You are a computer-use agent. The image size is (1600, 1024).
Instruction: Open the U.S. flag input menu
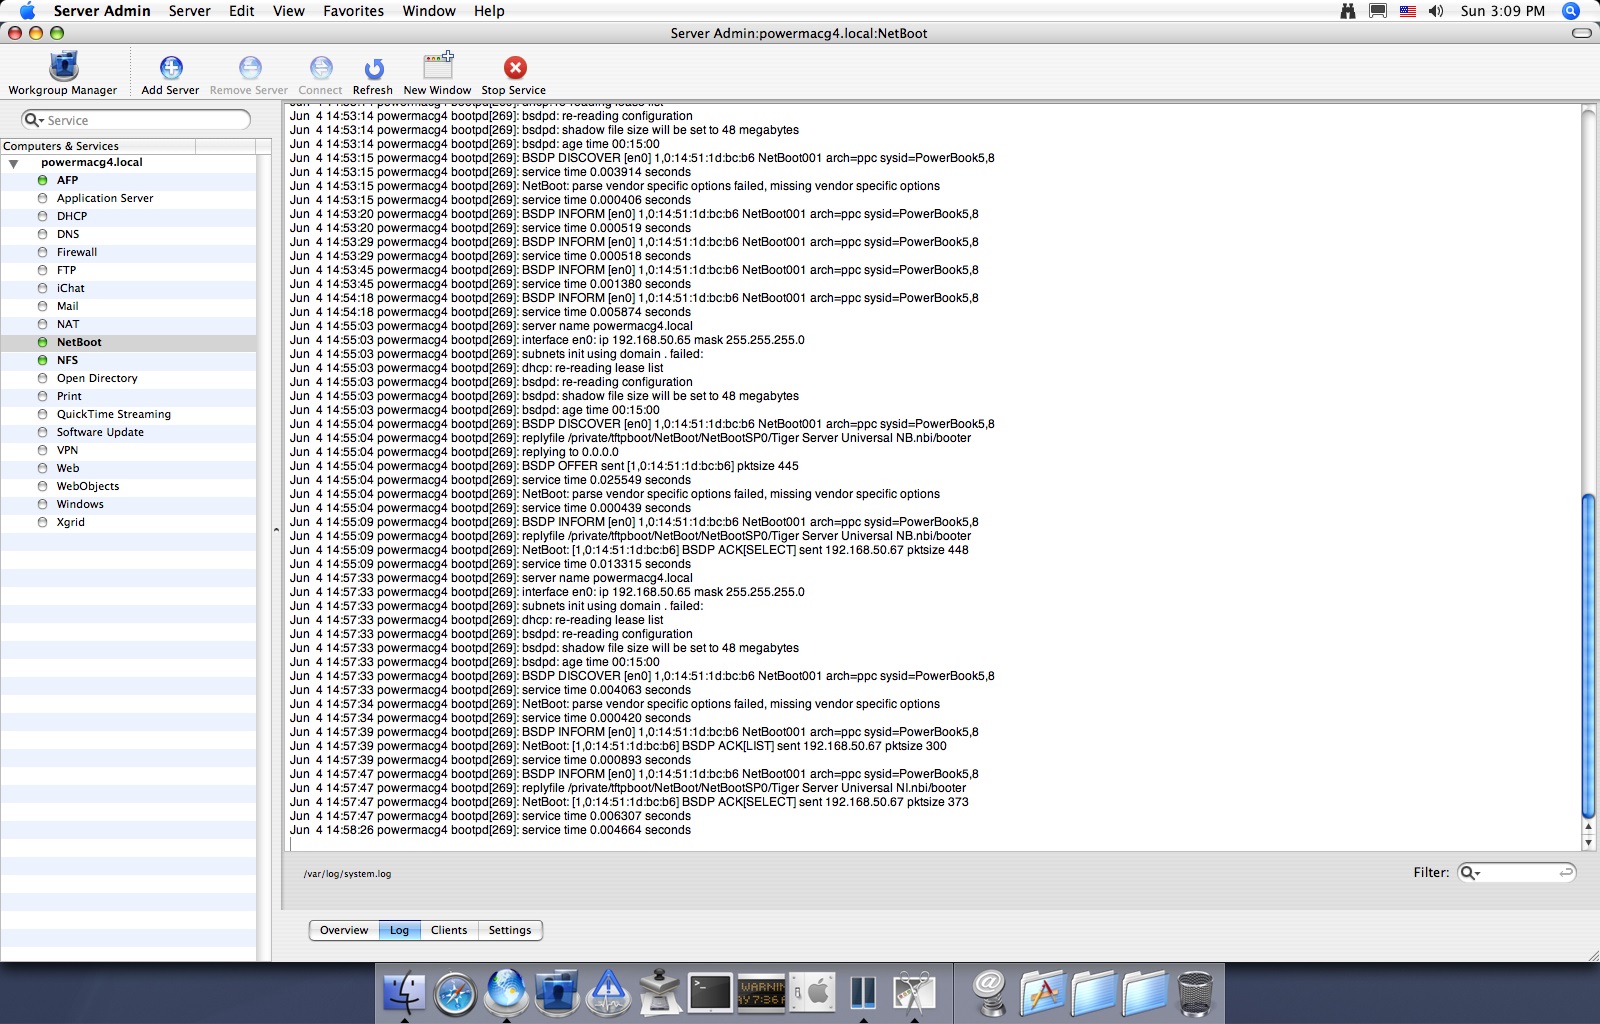tap(1408, 11)
